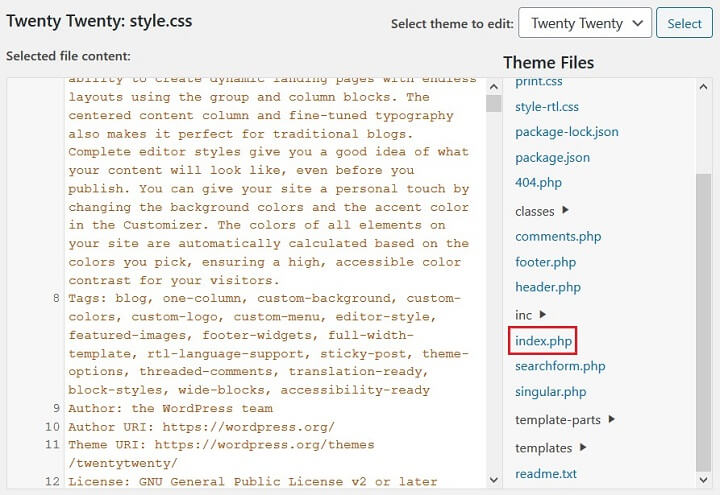720x495 pixels.
Task: Open the theme selection dropdown
Action: [x=585, y=23]
